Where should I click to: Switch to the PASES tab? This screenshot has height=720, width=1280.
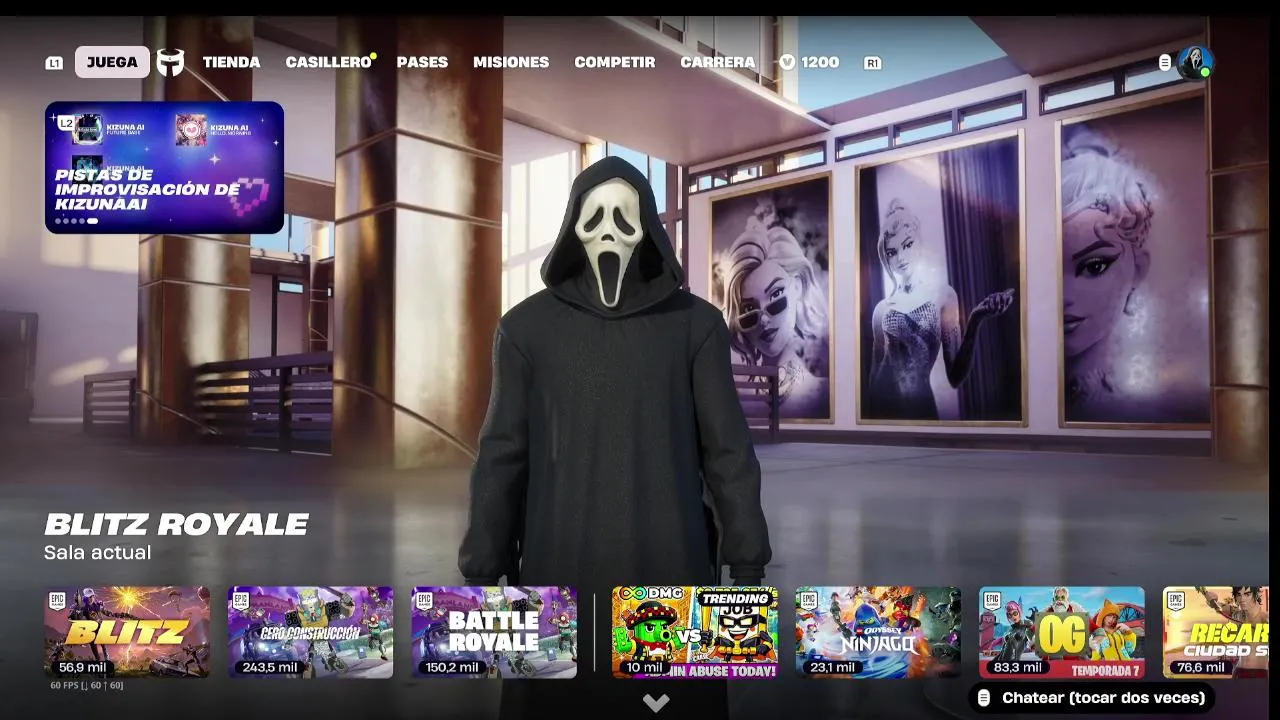422,62
